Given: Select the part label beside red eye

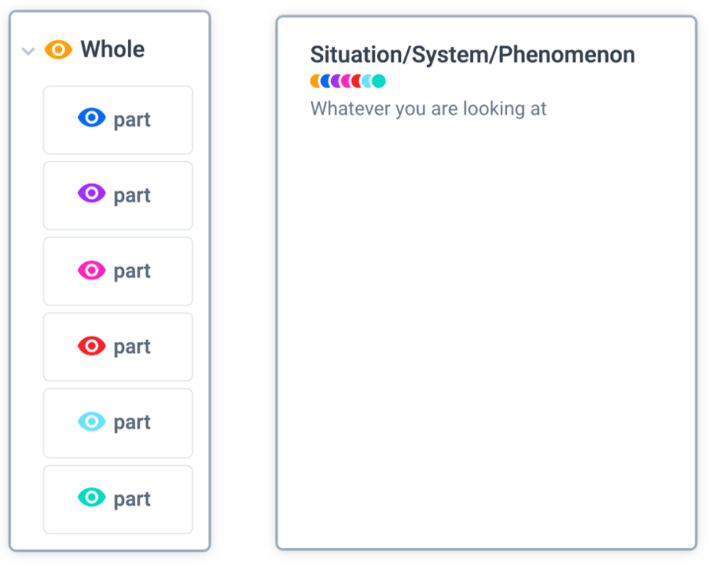Looking at the screenshot, I should pos(132,347).
